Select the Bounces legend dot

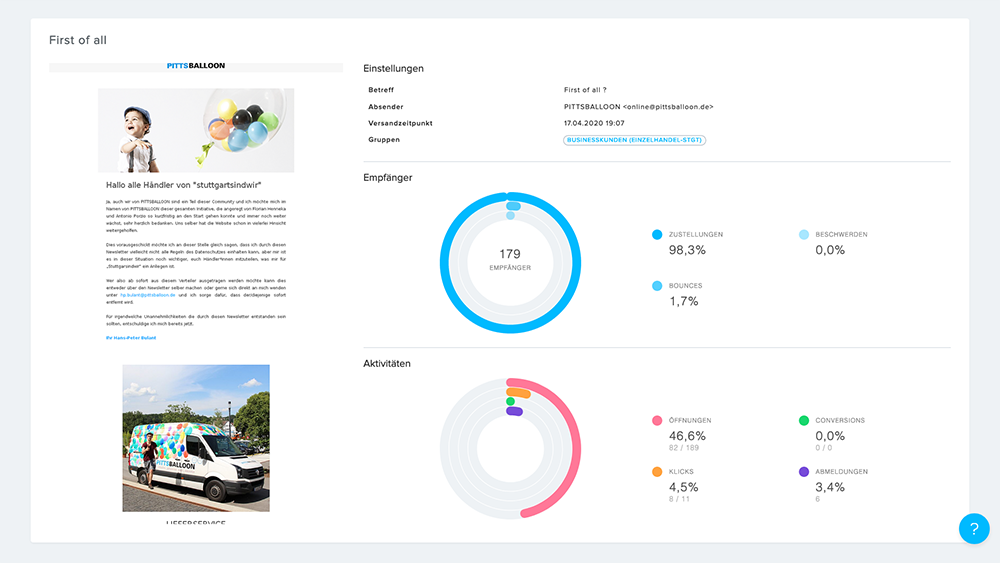(x=657, y=286)
